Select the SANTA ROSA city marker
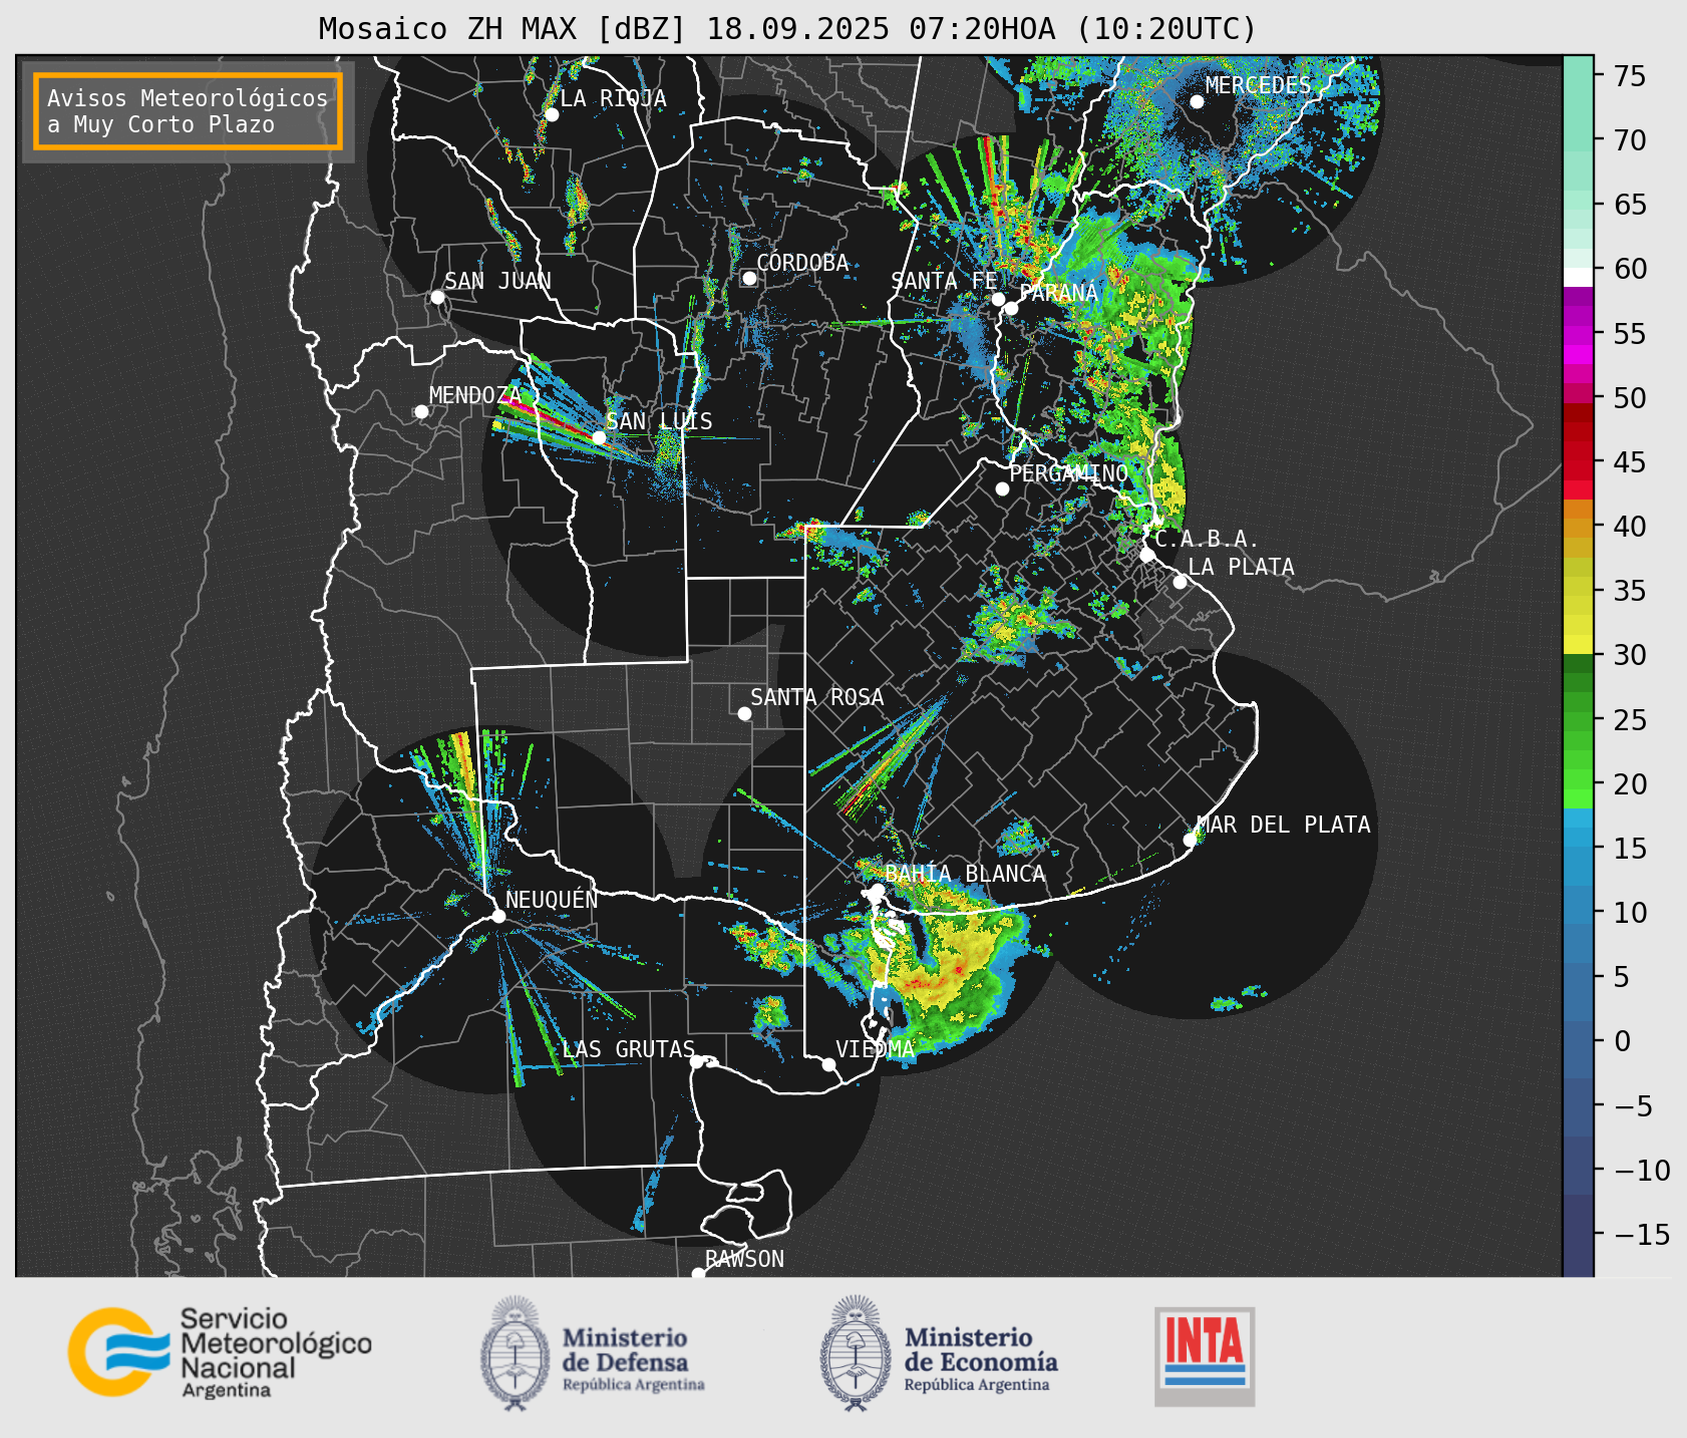1687x1438 pixels. pos(744,713)
